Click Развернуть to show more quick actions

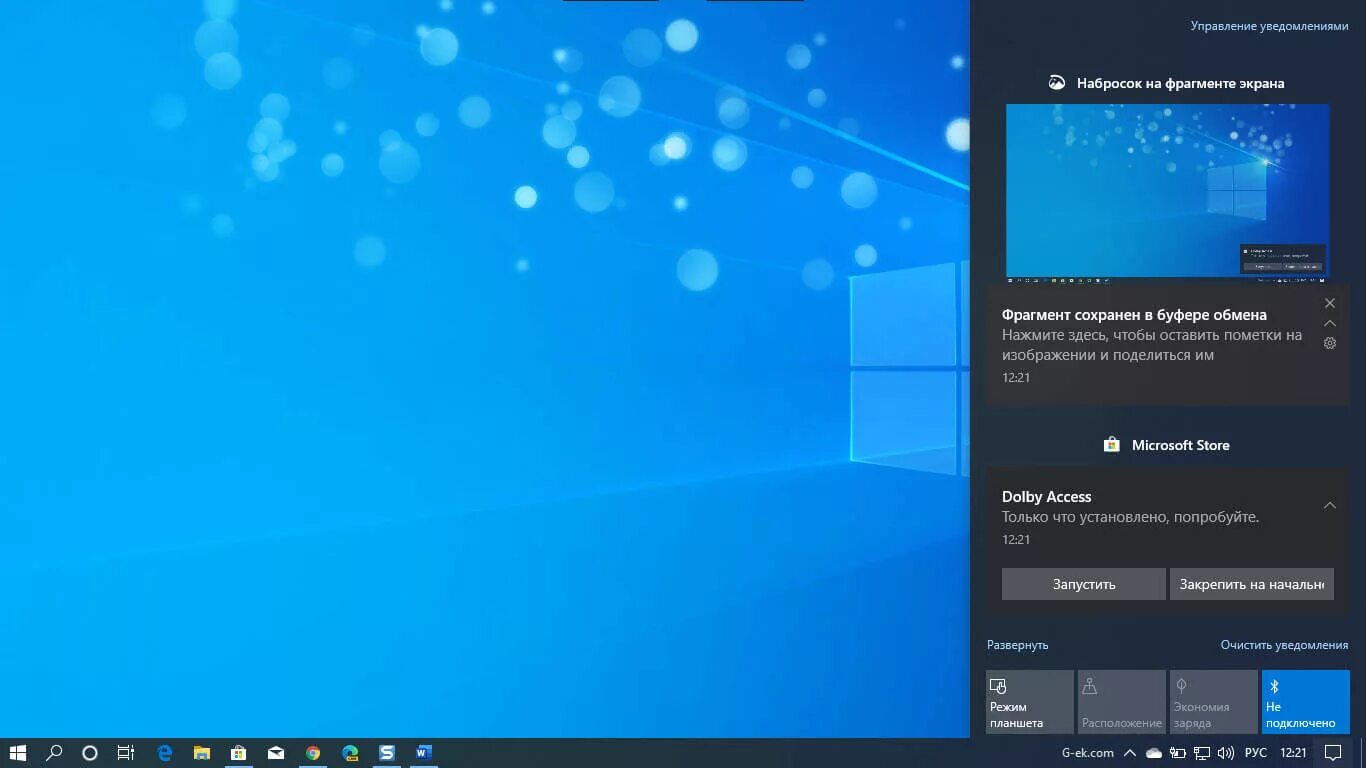tap(1018, 645)
